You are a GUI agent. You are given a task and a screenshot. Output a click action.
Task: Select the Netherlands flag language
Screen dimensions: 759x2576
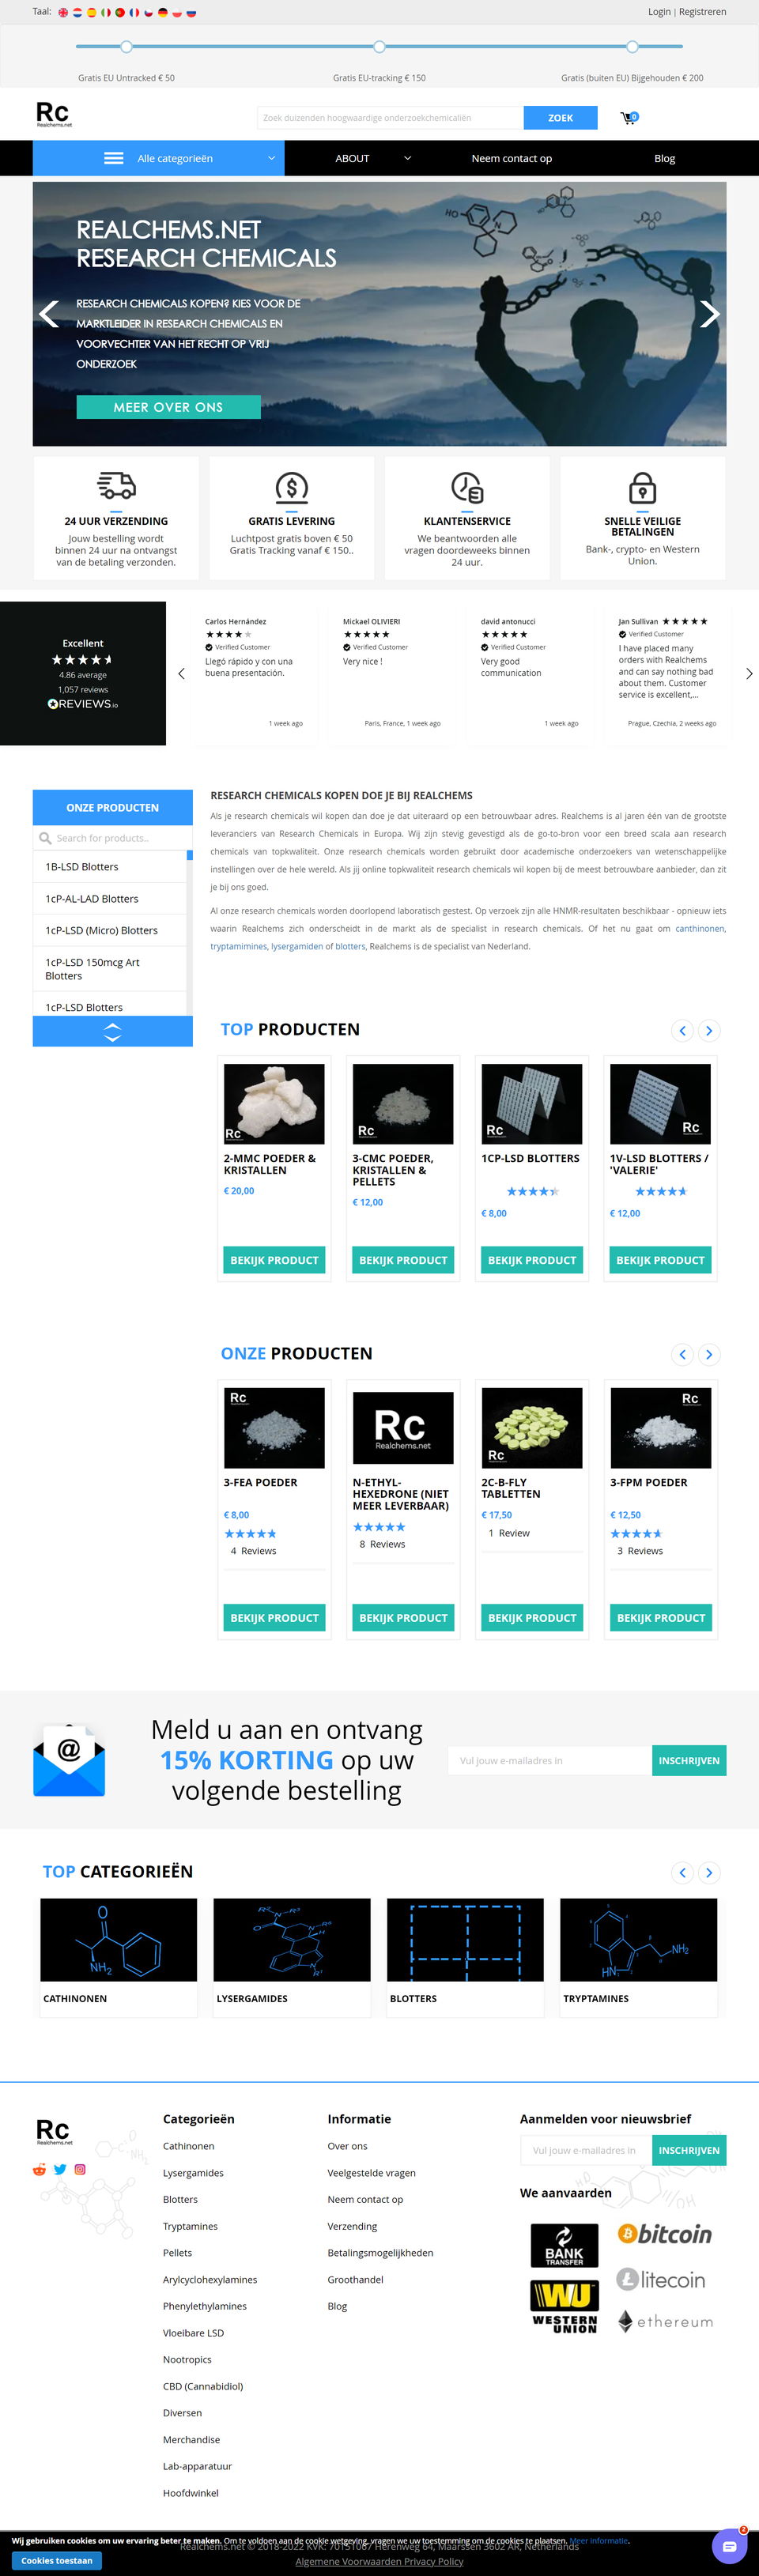[77, 13]
